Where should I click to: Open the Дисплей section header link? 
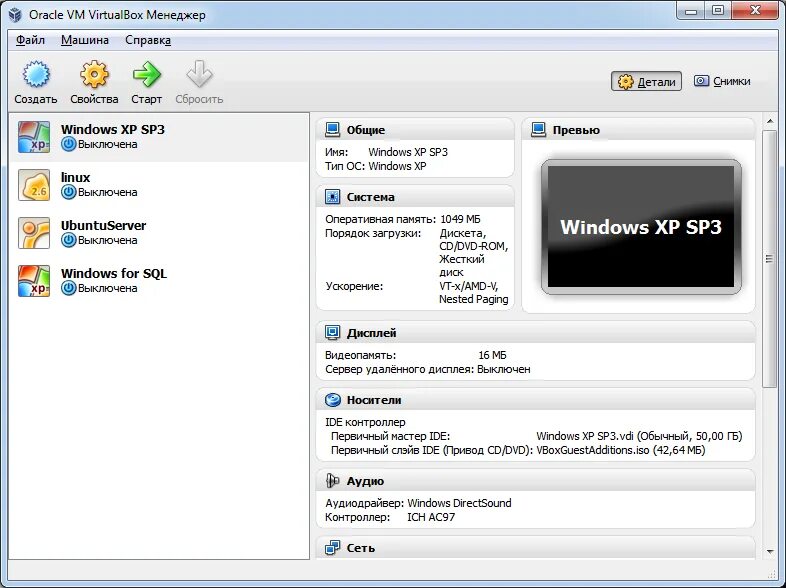click(x=371, y=333)
